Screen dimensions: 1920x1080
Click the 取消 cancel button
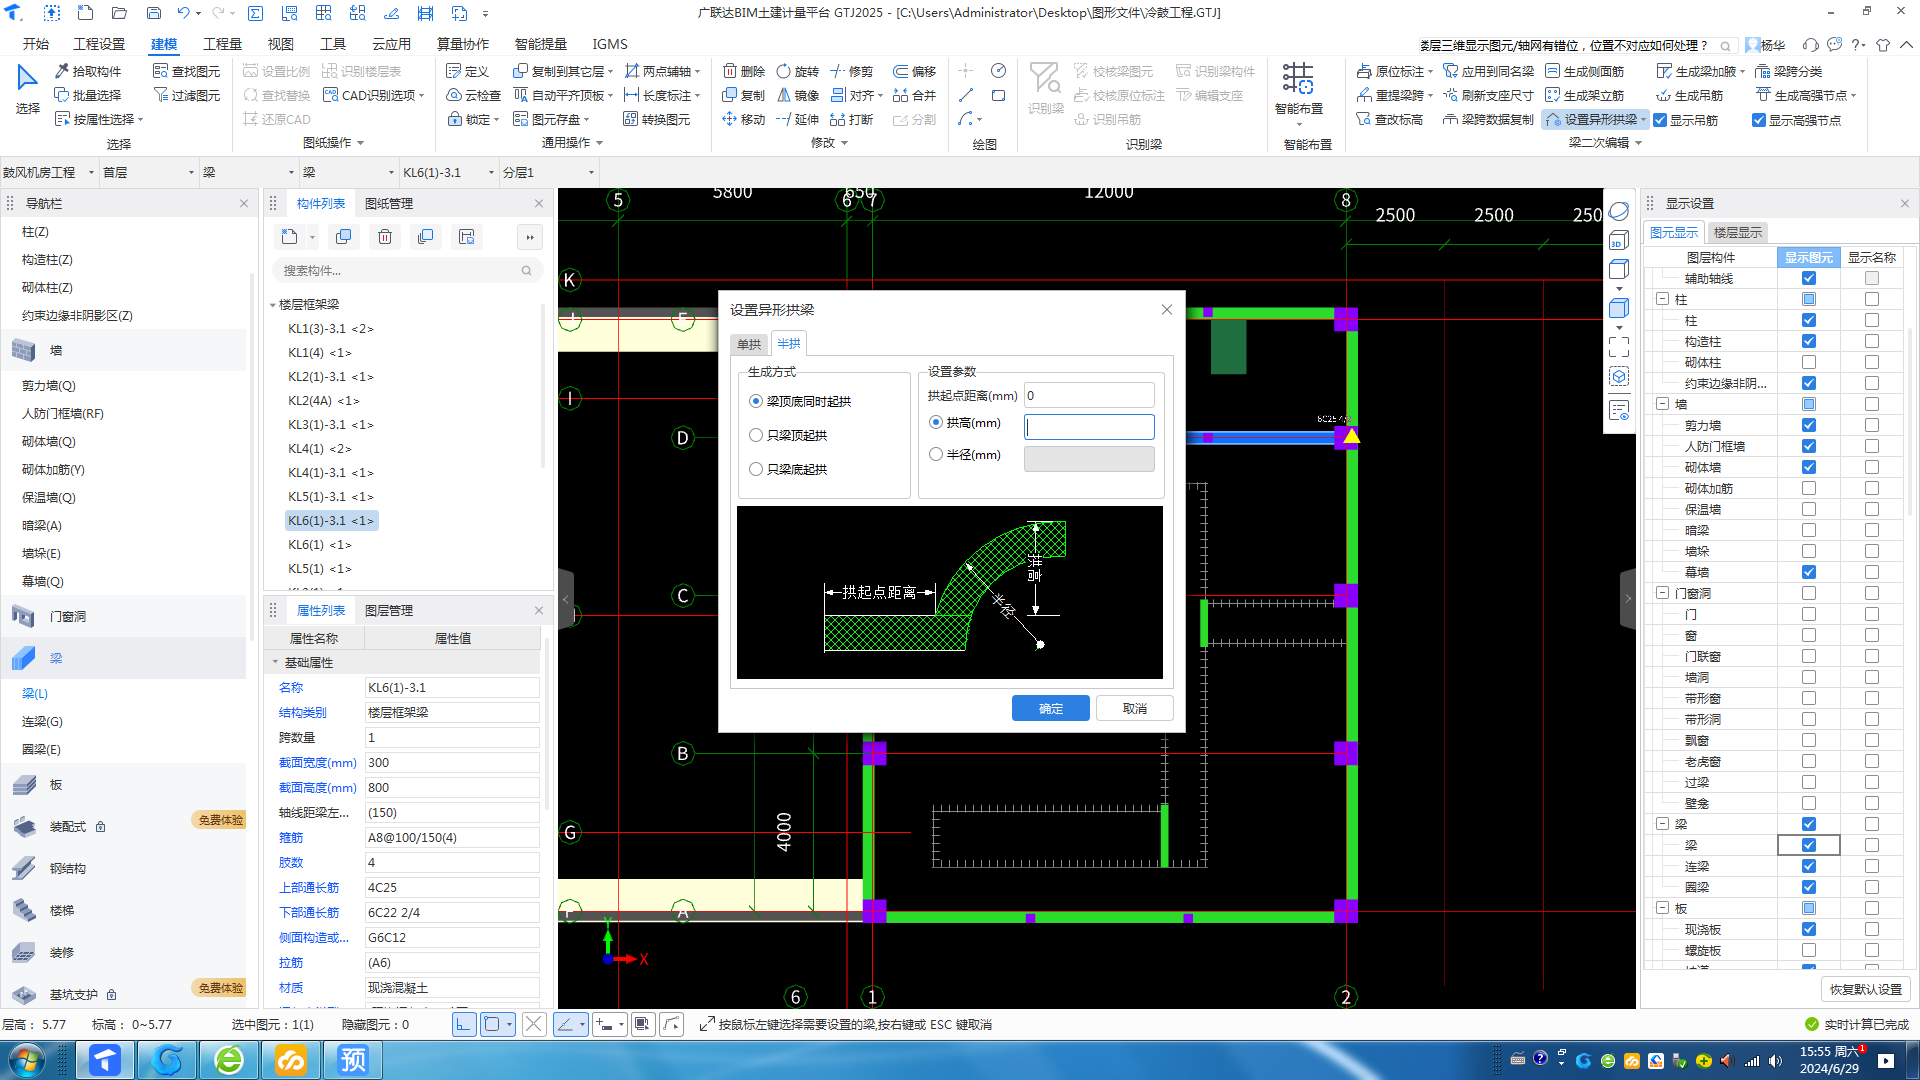point(1135,708)
